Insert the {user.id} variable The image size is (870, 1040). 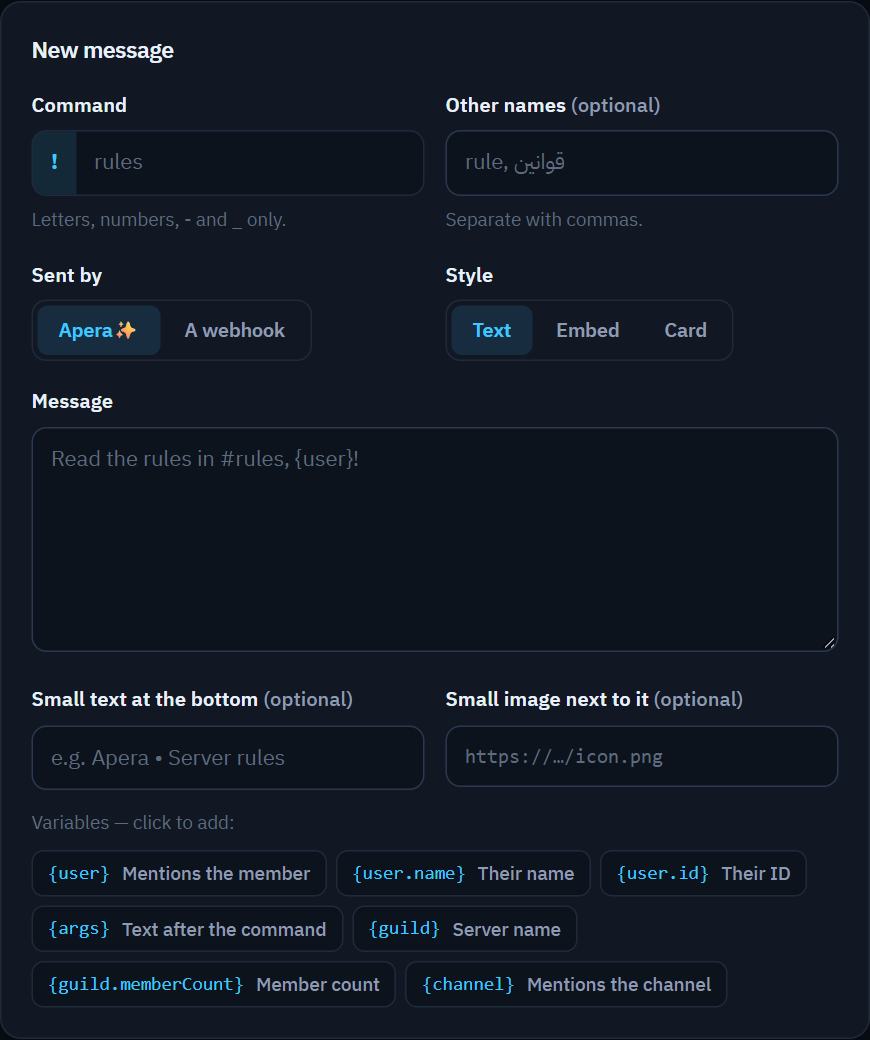[x=704, y=874]
